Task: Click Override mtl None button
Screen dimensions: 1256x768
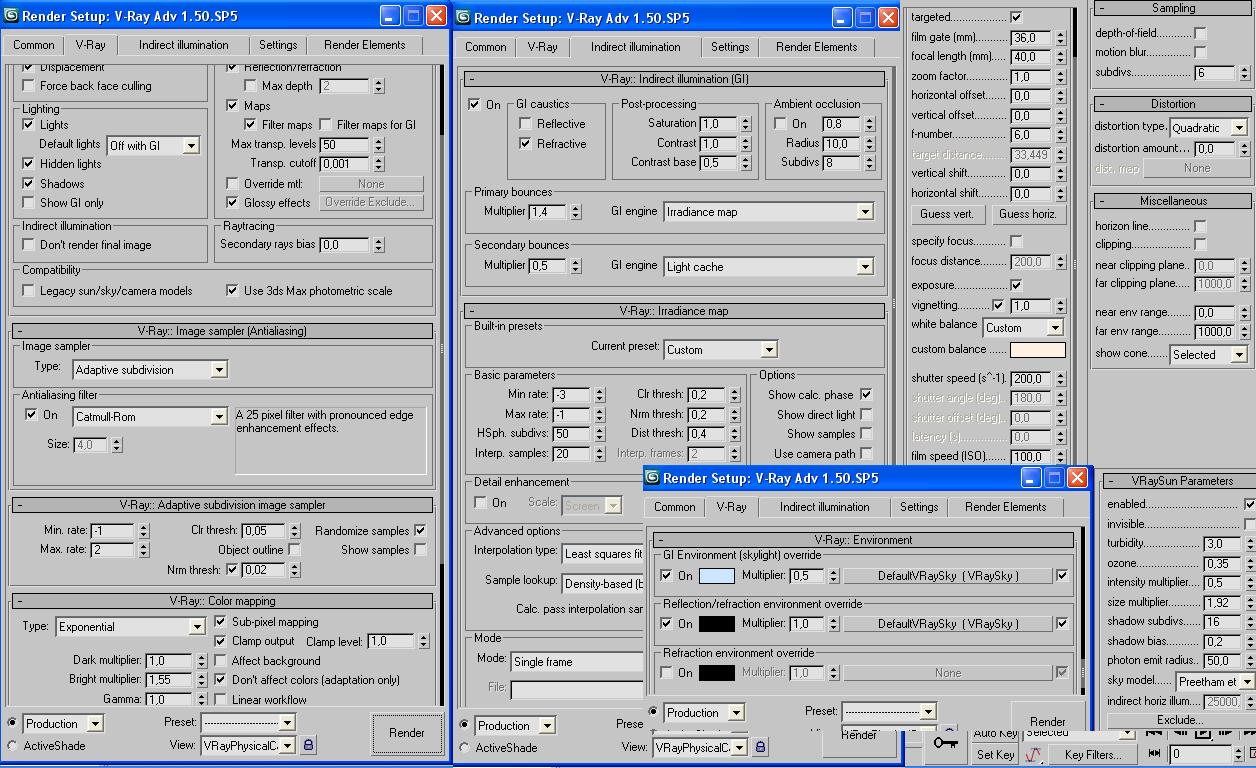Action: (371, 184)
